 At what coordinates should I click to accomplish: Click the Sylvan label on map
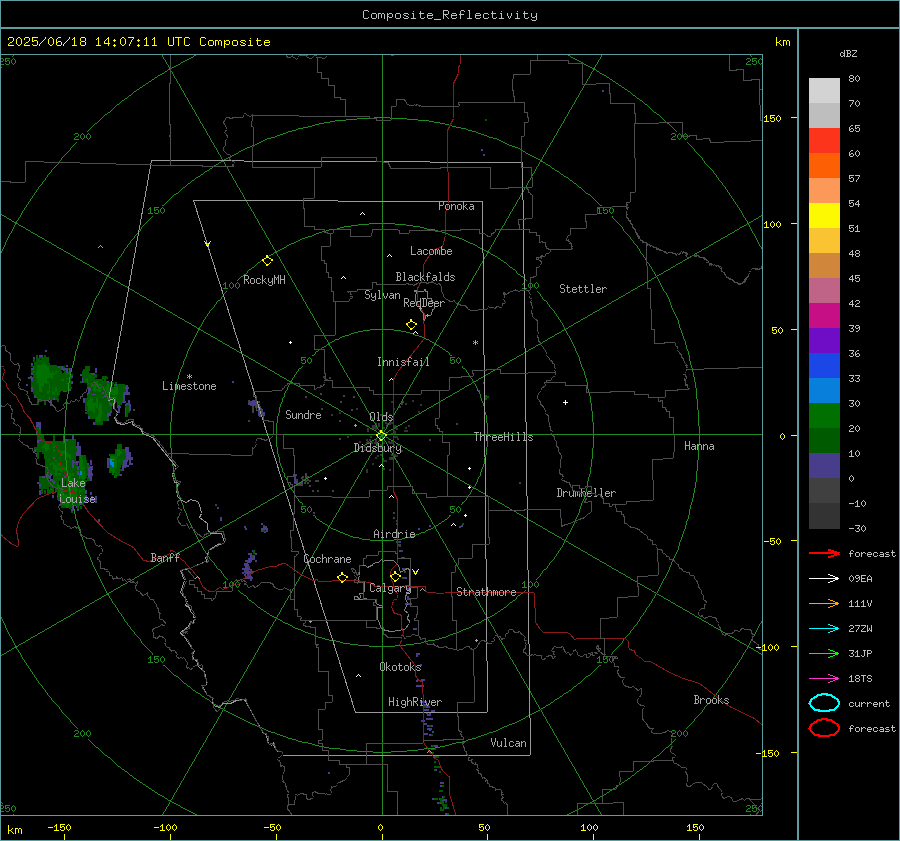pyautogui.click(x=382, y=295)
